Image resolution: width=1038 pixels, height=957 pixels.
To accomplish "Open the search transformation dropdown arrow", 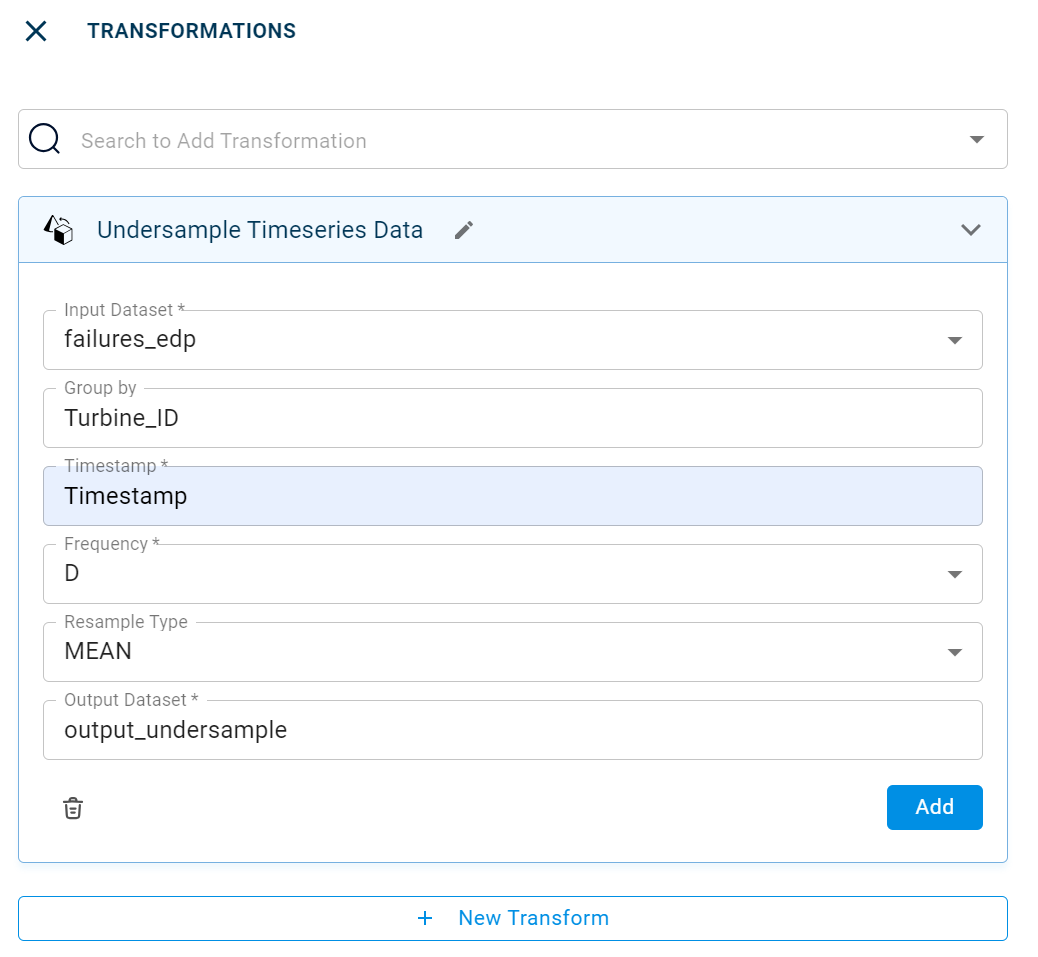I will [x=977, y=139].
